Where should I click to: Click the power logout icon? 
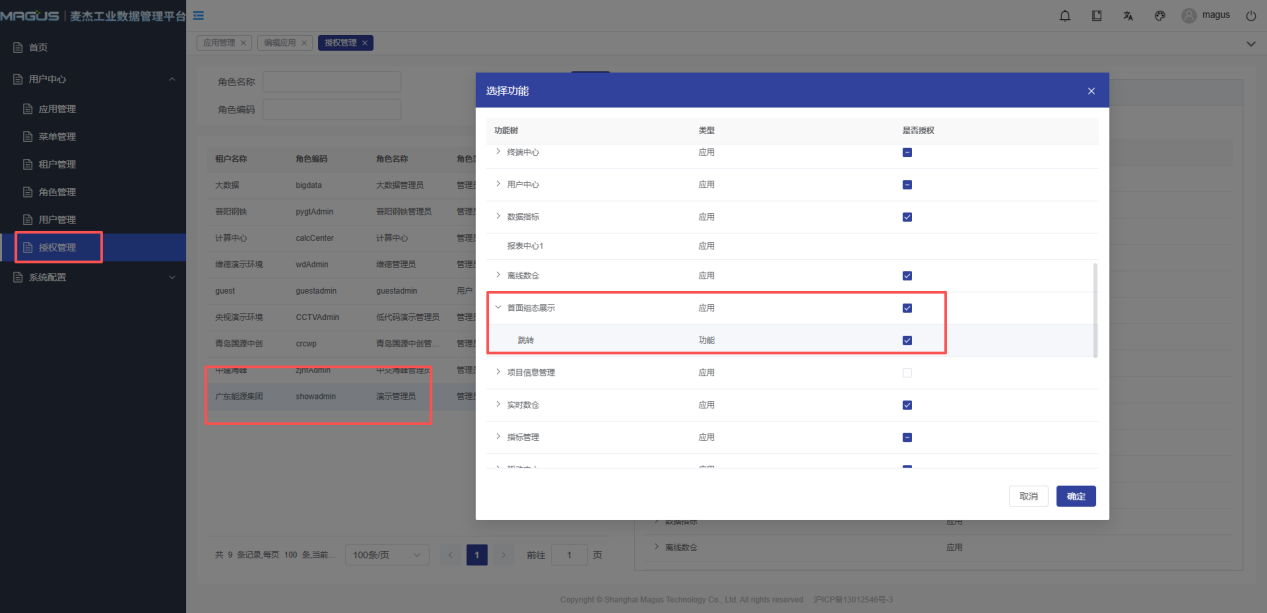[x=1250, y=16]
